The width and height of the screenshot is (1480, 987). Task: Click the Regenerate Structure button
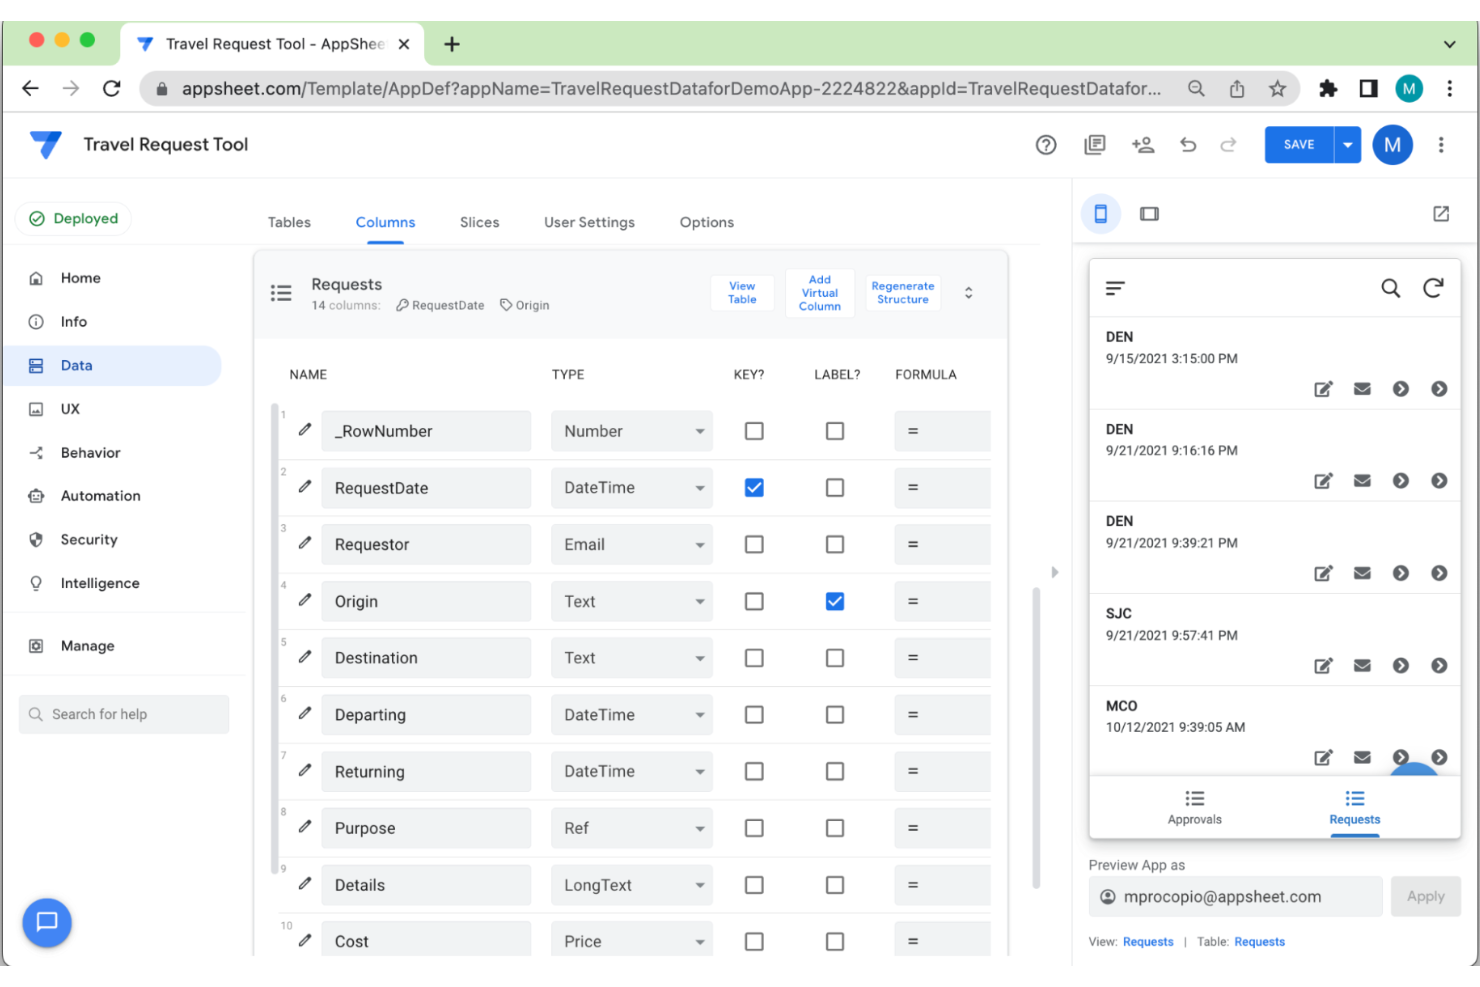click(903, 292)
